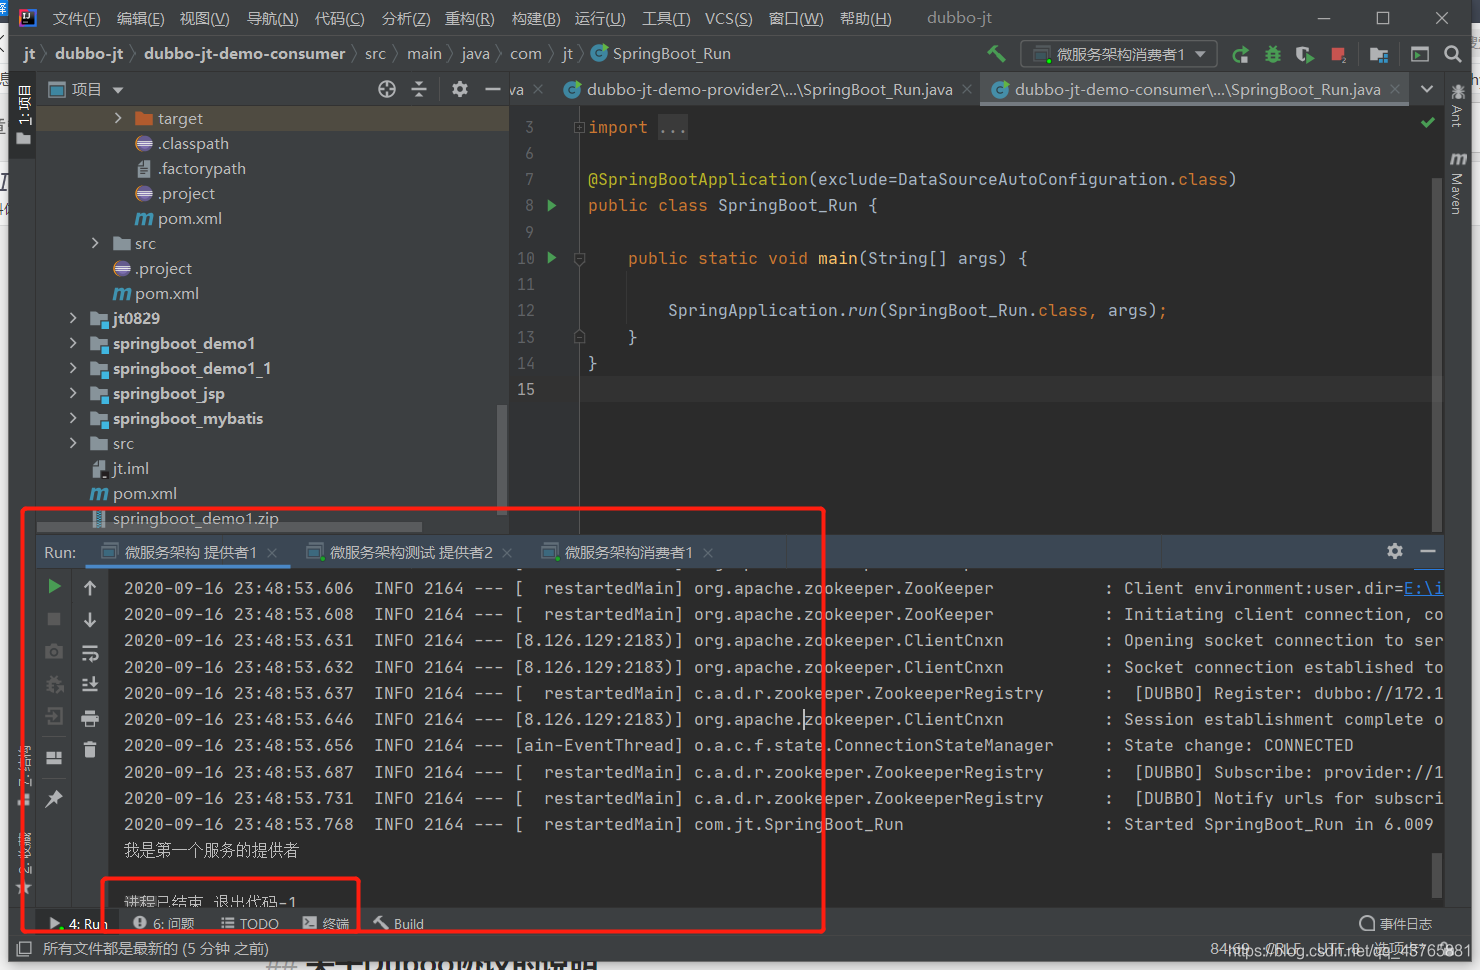
Task: Open Search Everywhere with the magnifier icon
Action: click(x=1453, y=54)
